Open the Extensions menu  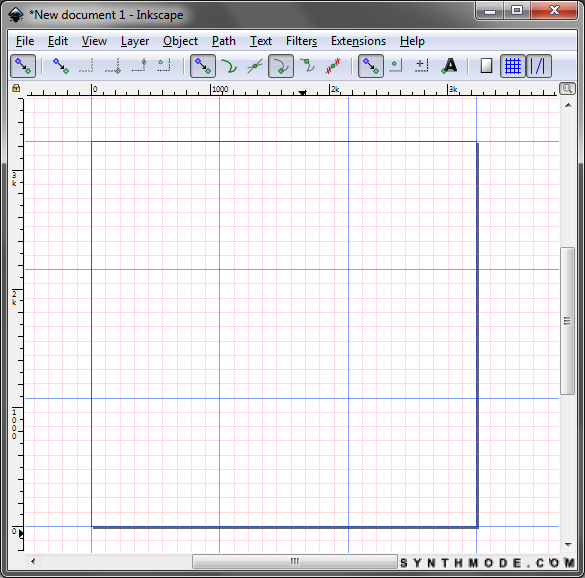click(358, 41)
